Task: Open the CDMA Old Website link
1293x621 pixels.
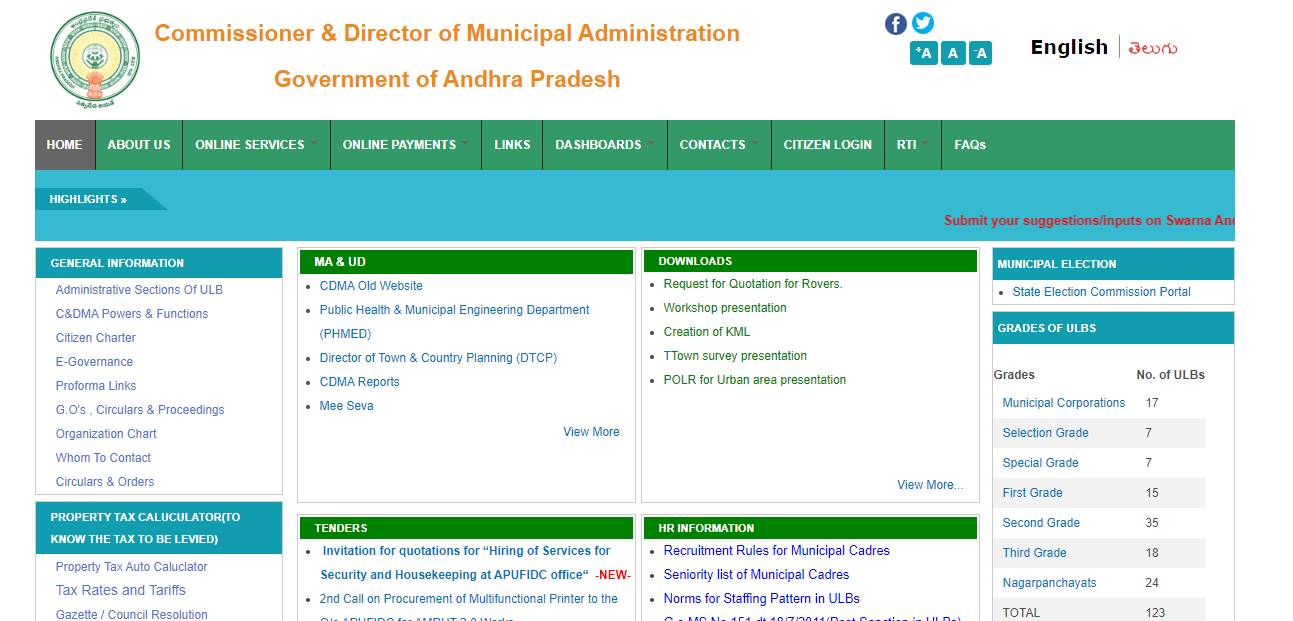Action: [371, 286]
